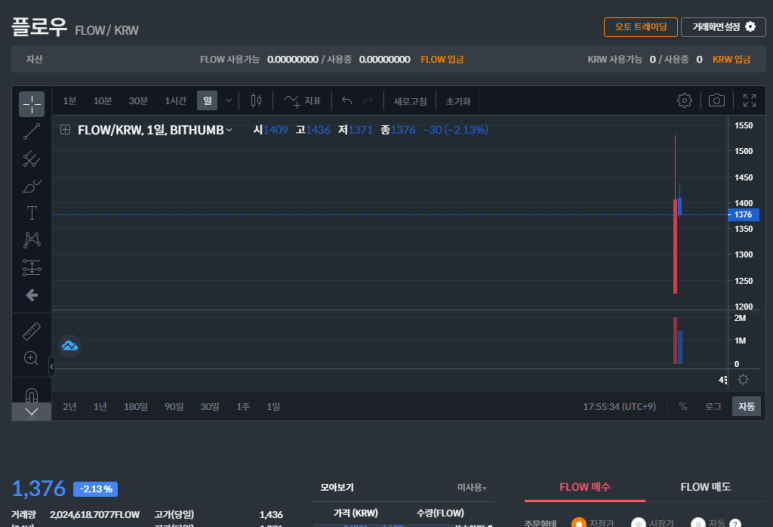Select the long position measure tool

[32, 267]
